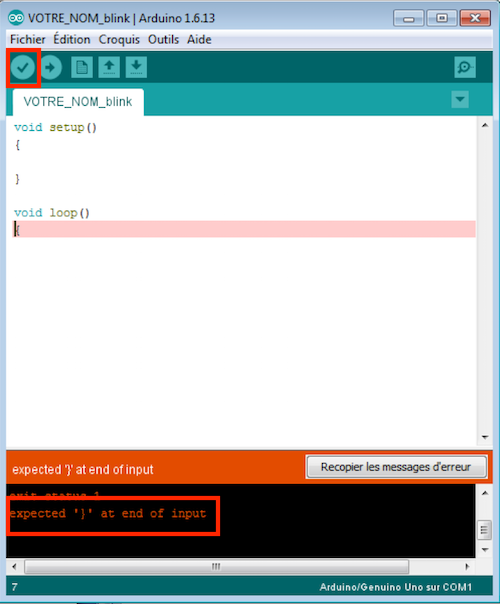Click the console horizontal scrollbar thumb
The image size is (500, 604).
(216, 567)
